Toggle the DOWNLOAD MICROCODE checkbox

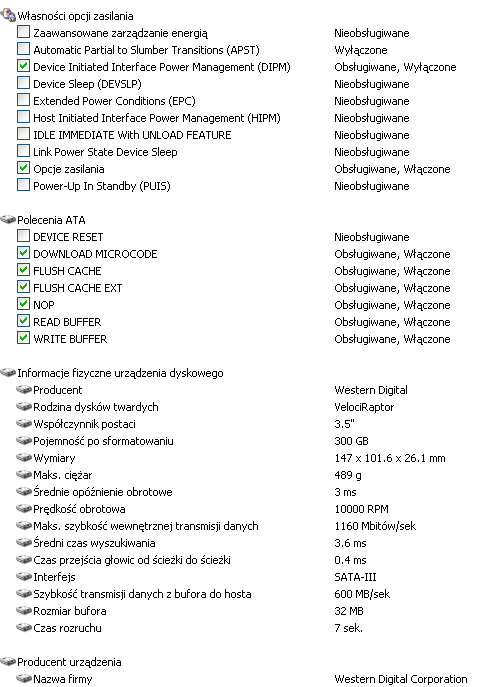23,253
